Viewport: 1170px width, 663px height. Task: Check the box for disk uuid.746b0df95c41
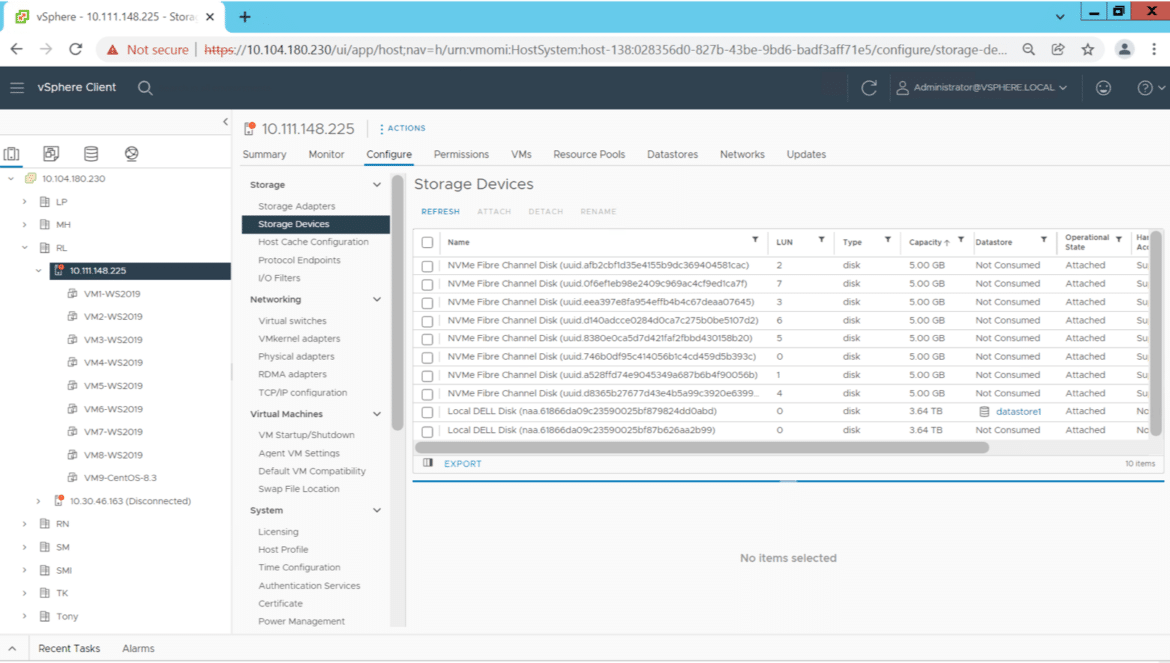click(x=427, y=358)
